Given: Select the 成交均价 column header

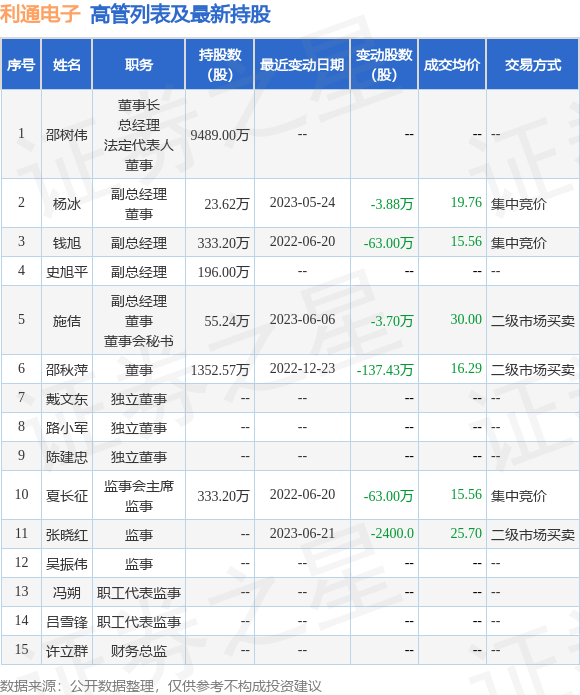Looking at the screenshot, I should [x=452, y=65].
